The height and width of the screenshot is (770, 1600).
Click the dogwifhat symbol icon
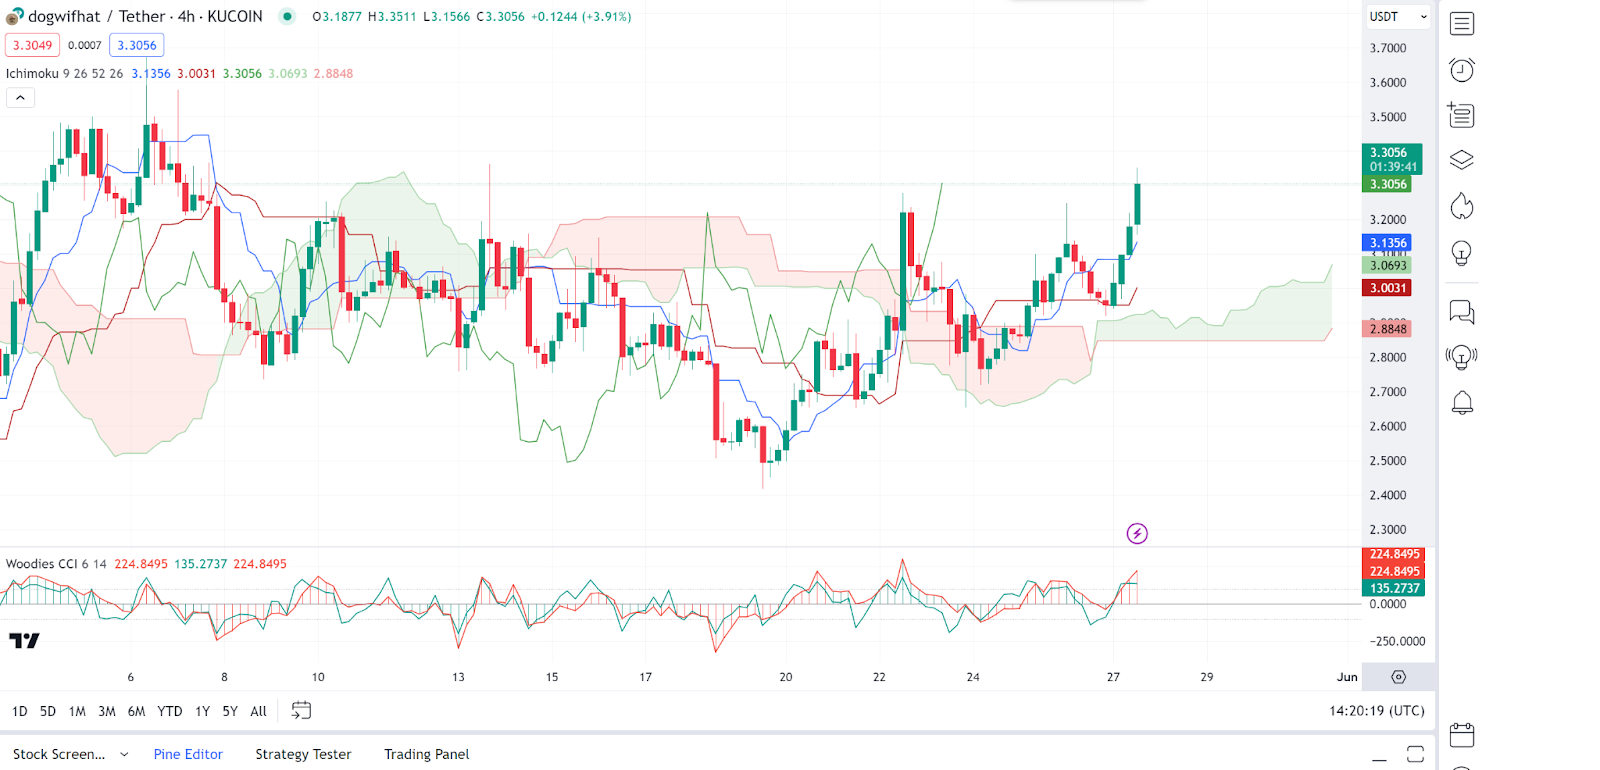coord(14,16)
